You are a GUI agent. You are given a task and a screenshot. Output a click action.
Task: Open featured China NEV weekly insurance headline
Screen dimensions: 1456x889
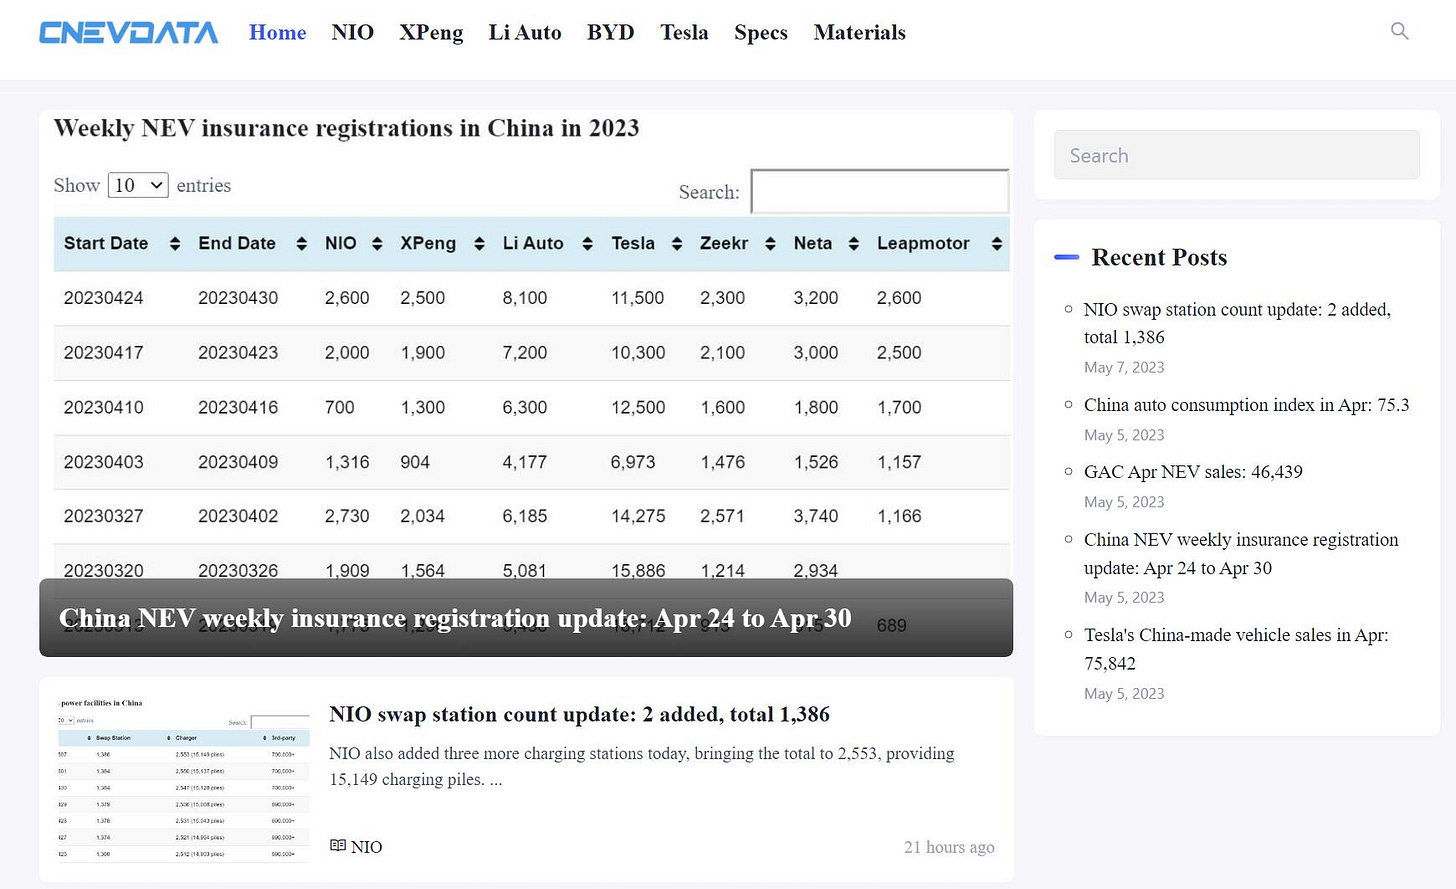pos(455,618)
